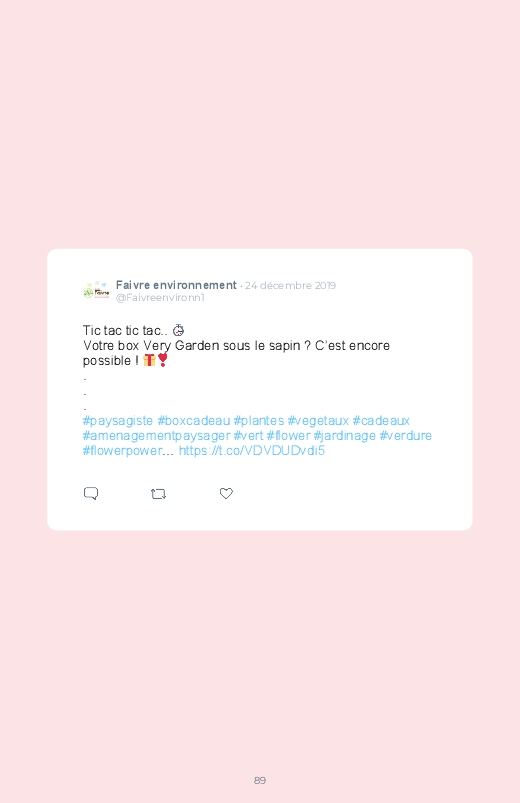520x803 pixels.
Task: Open the Faivre environnement profile avatar
Action: point(96,290)
